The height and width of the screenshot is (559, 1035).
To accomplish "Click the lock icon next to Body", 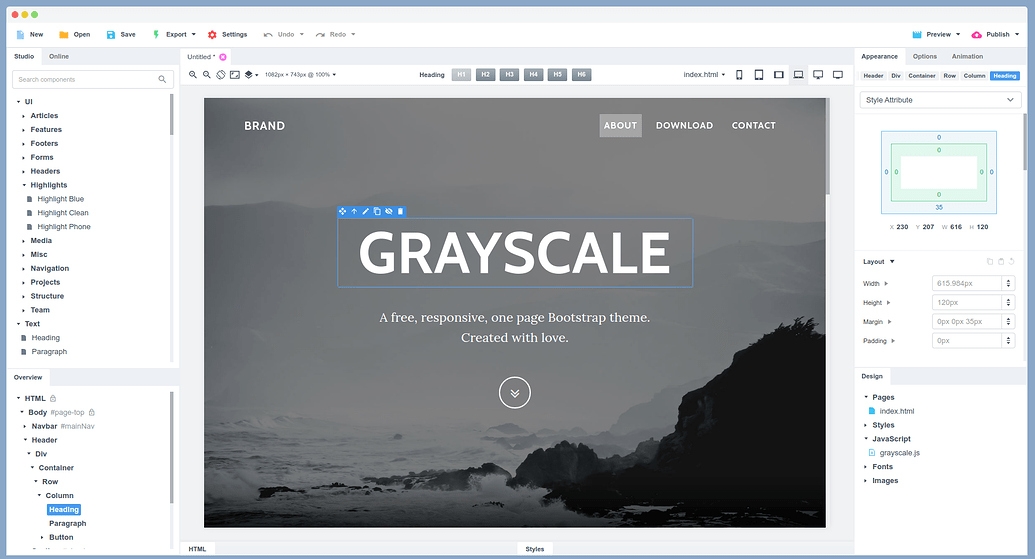I will (x=92, y=412).
